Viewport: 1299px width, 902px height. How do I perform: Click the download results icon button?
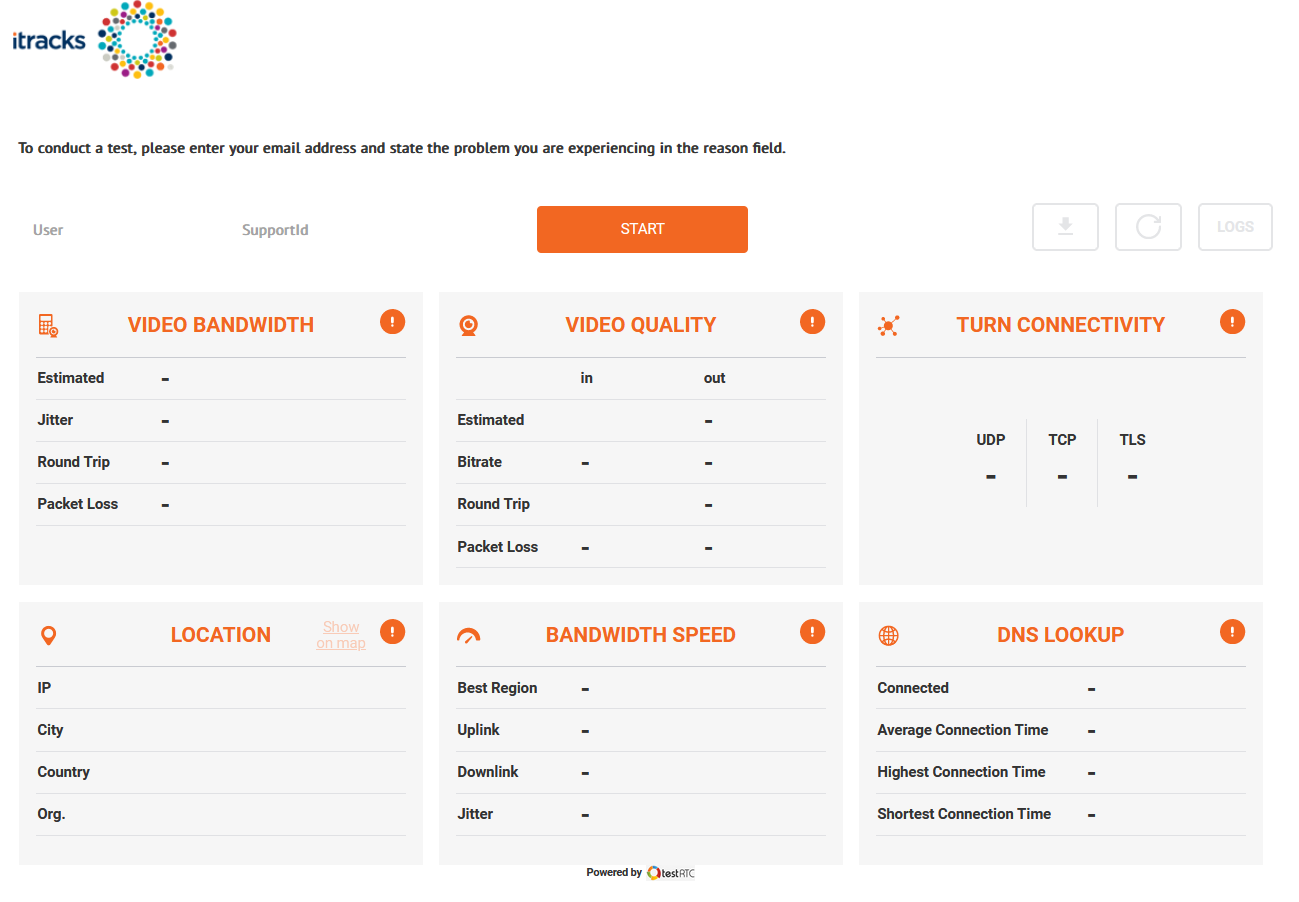1066,227
